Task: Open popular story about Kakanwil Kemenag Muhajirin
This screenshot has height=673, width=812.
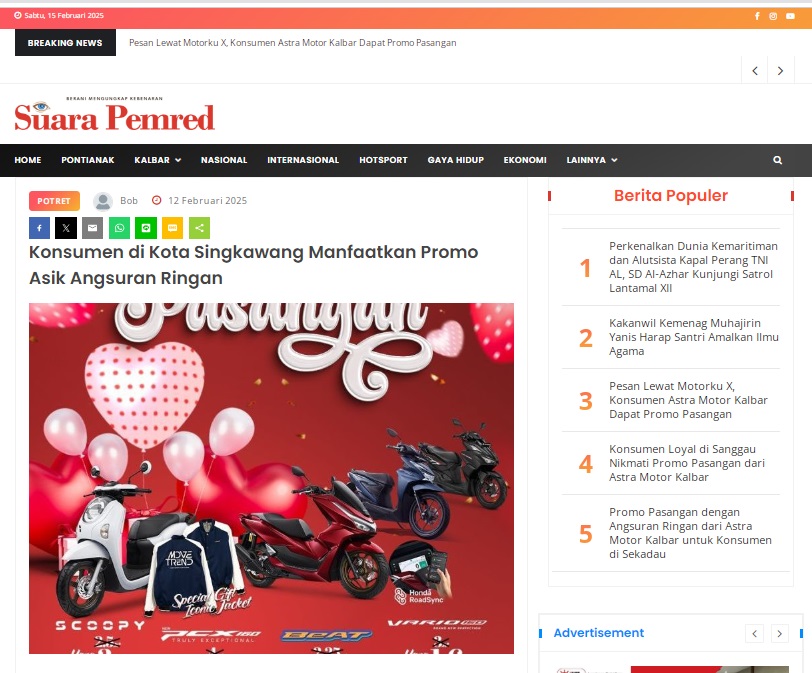Action: pyautogui.click(x=693, y=337)
